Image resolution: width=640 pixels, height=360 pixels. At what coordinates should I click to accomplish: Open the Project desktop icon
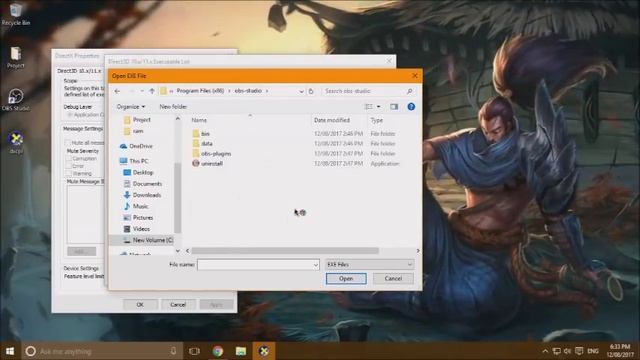click(16, 57)
